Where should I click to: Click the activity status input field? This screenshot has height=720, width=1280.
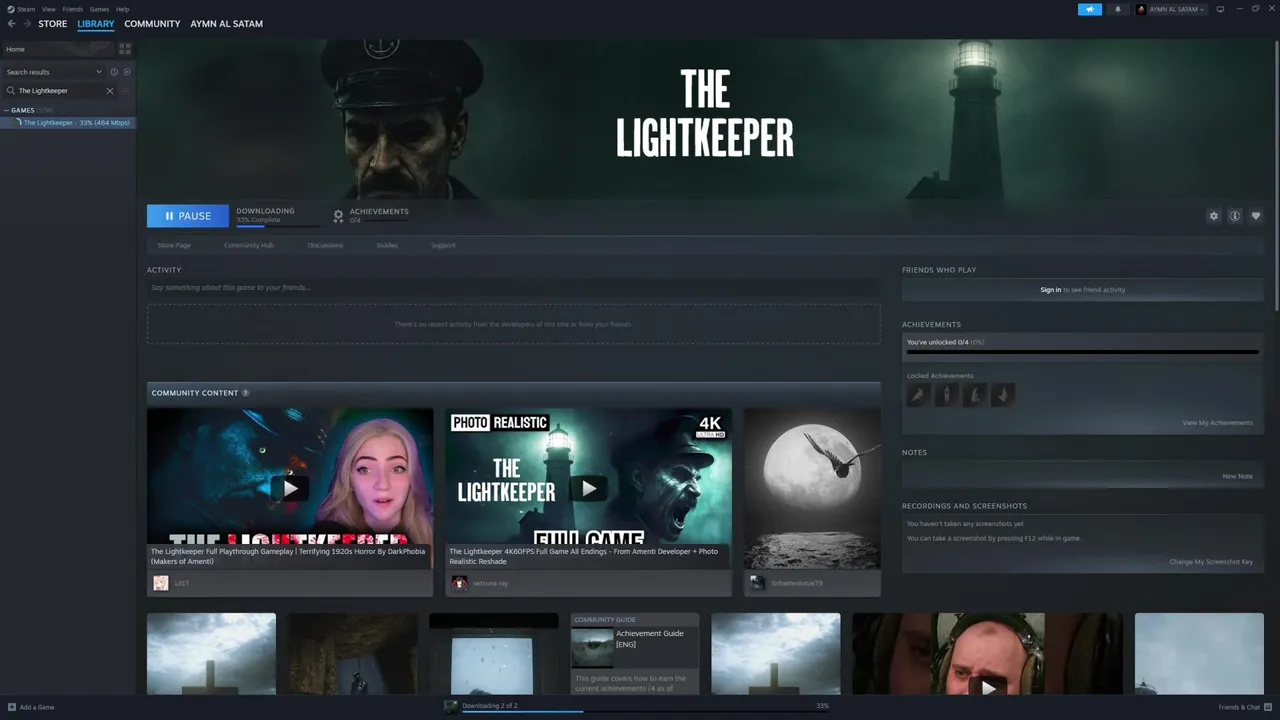pyautogui.click(x=514, y=288)
